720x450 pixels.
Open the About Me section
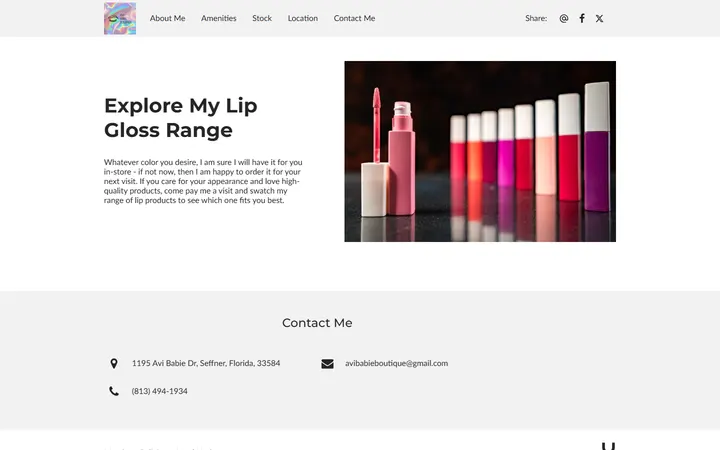[168, 18]
